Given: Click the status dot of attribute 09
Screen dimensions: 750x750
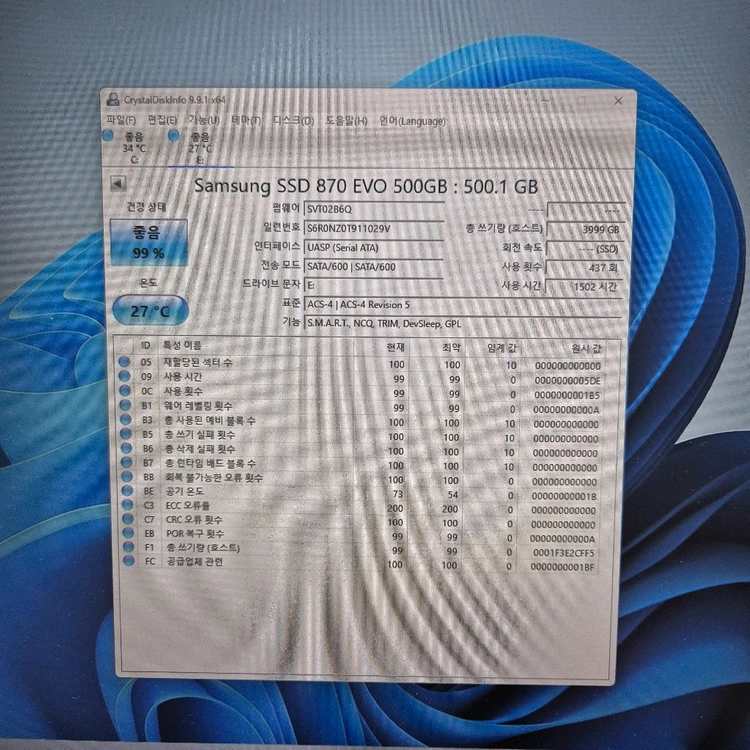Looking at the screenshot, I should pyautogui.click(x=125, y=376).
